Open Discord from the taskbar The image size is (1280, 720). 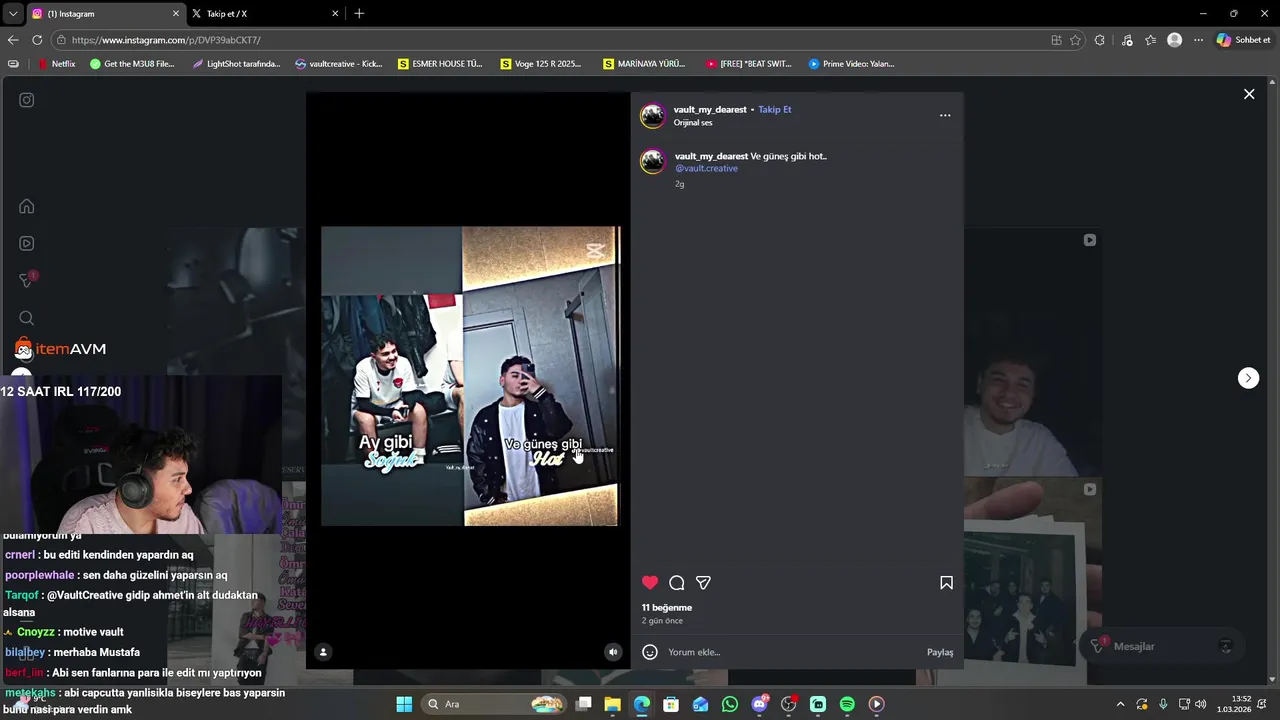(759, 704)
